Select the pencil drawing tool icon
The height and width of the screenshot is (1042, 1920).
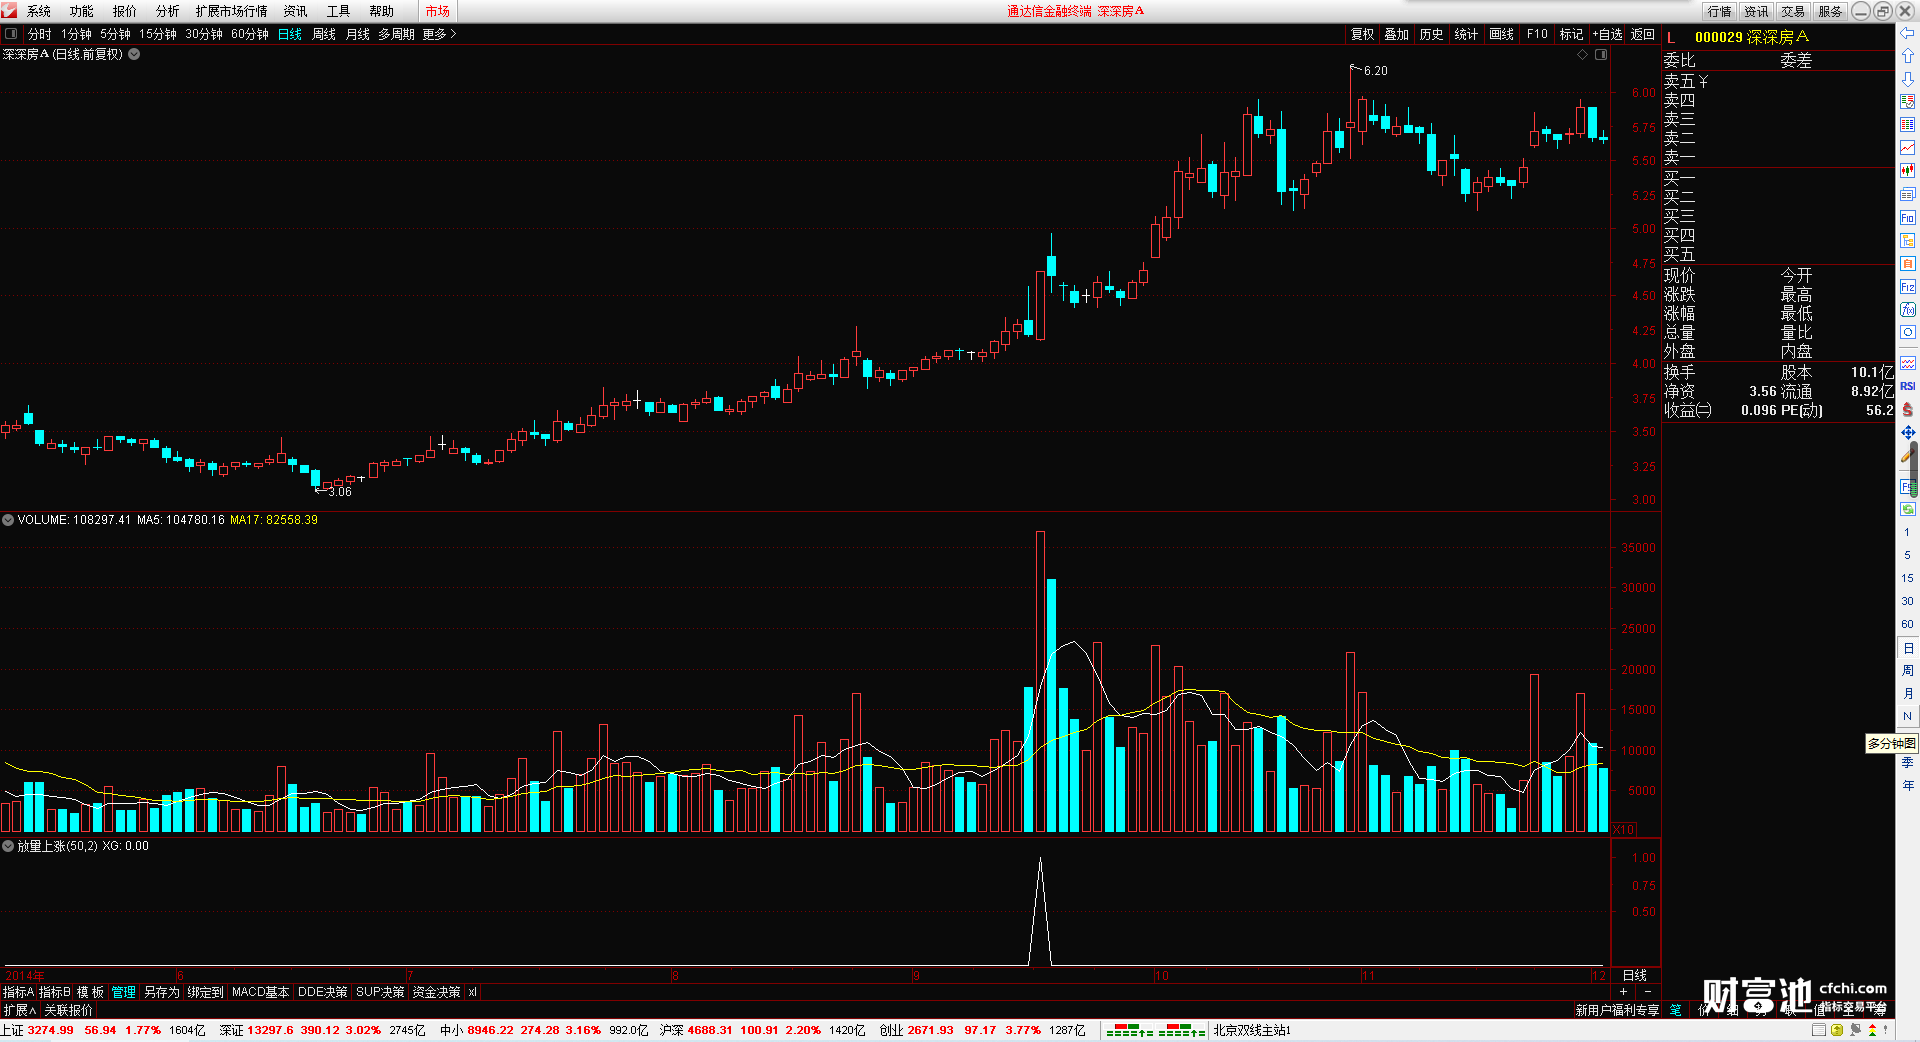(1907, 456)
